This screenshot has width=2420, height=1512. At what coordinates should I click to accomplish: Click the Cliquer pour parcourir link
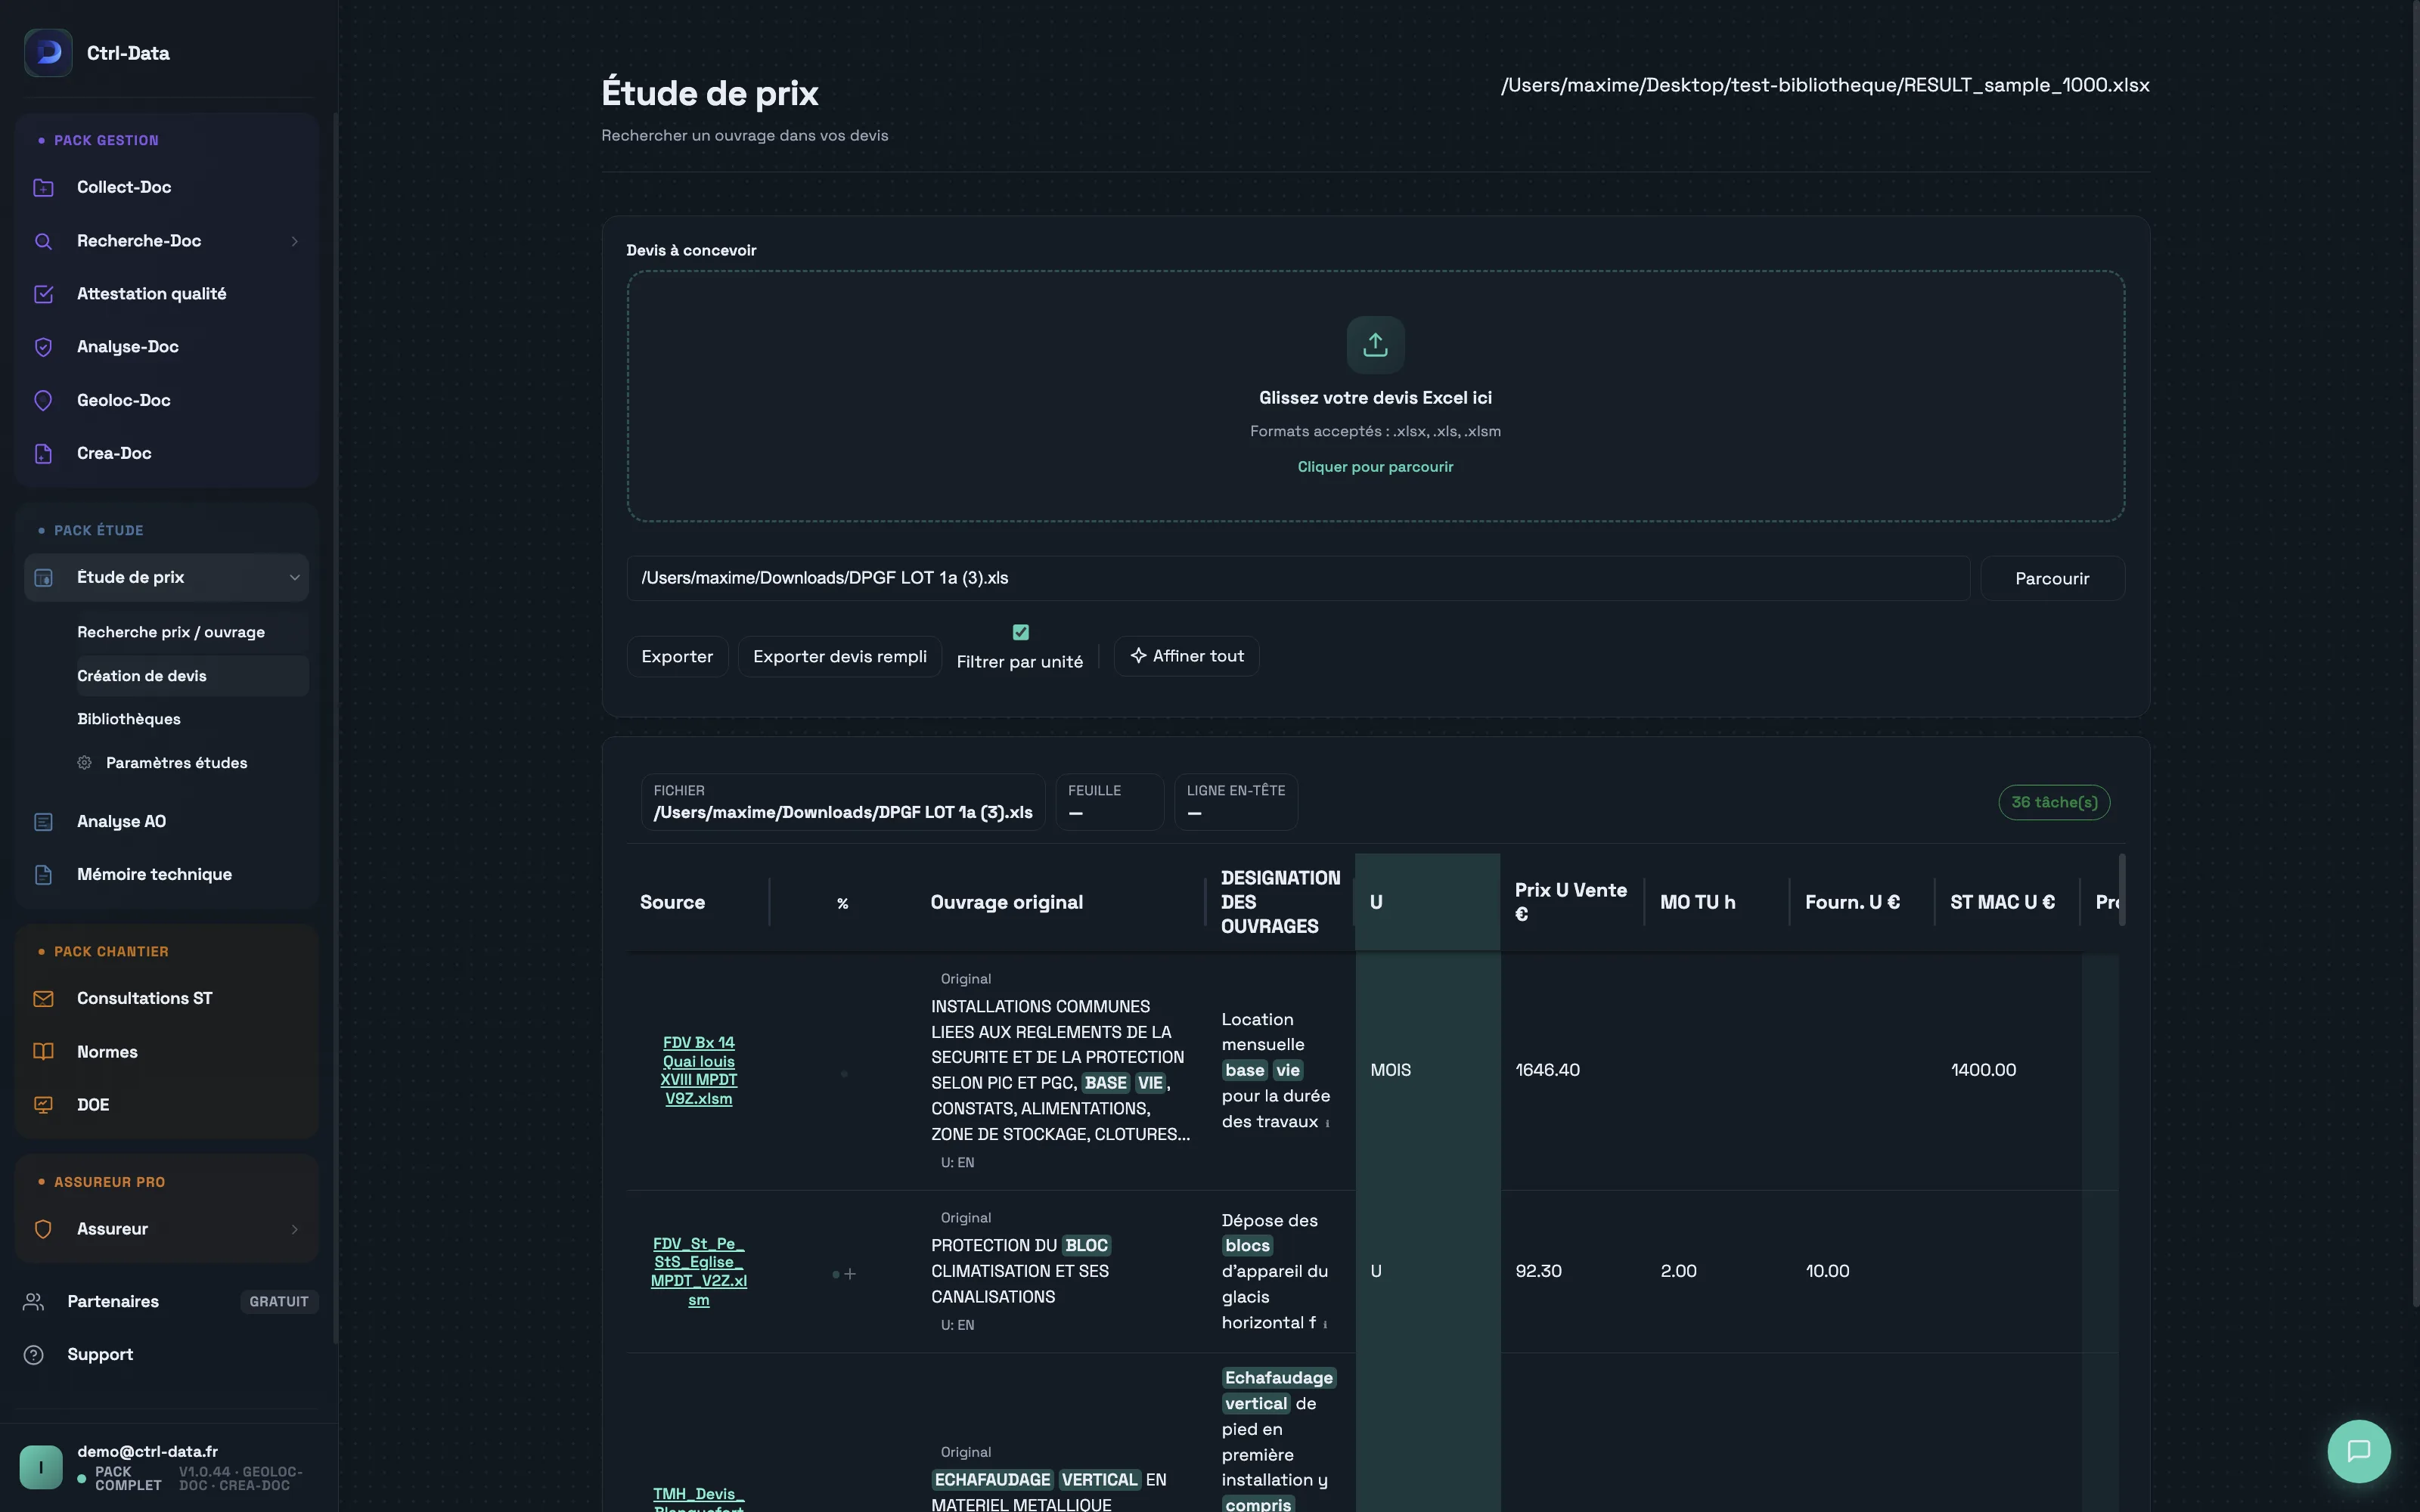(1375, 467)
